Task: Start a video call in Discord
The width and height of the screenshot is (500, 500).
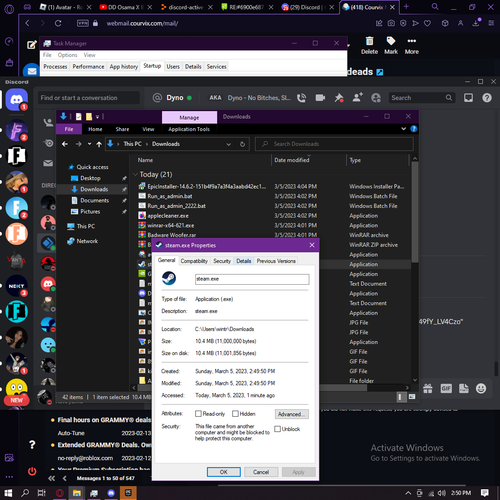Action: [320, 98]
